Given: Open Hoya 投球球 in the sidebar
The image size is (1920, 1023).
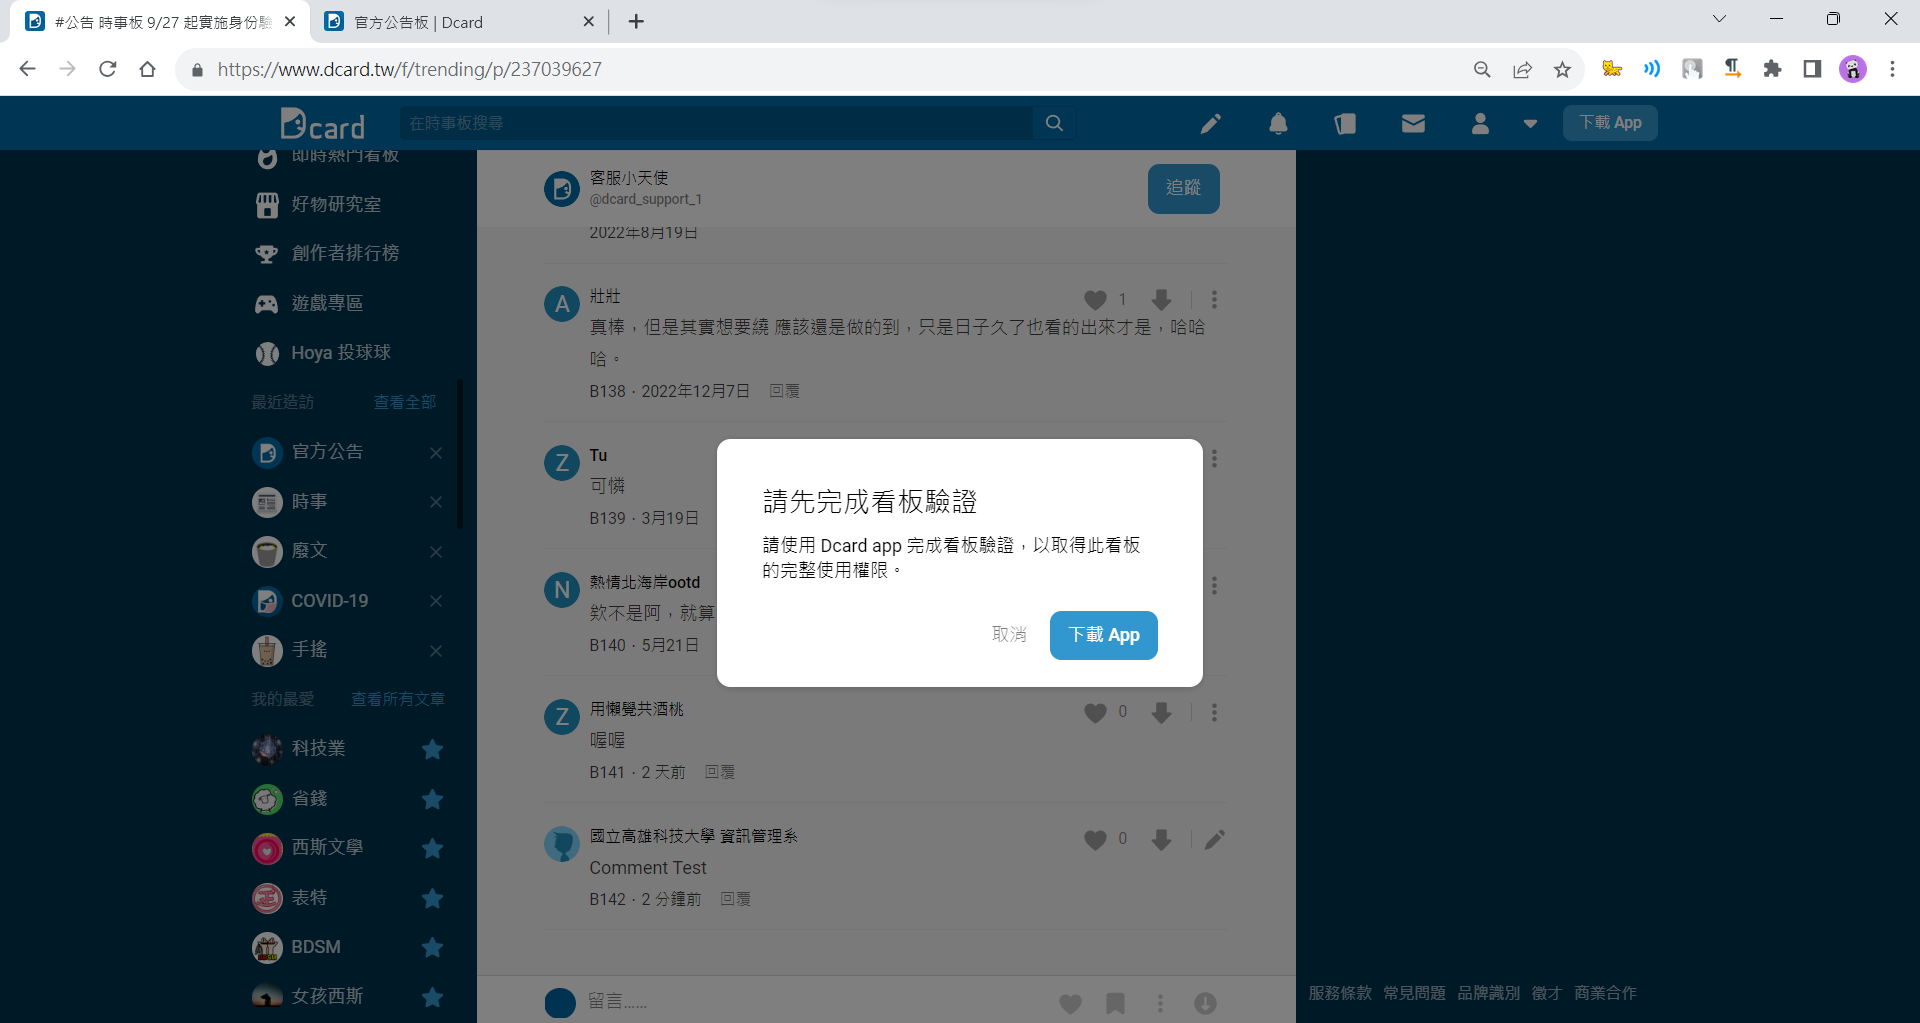Looking at the screenshot, I should point(340,352).
